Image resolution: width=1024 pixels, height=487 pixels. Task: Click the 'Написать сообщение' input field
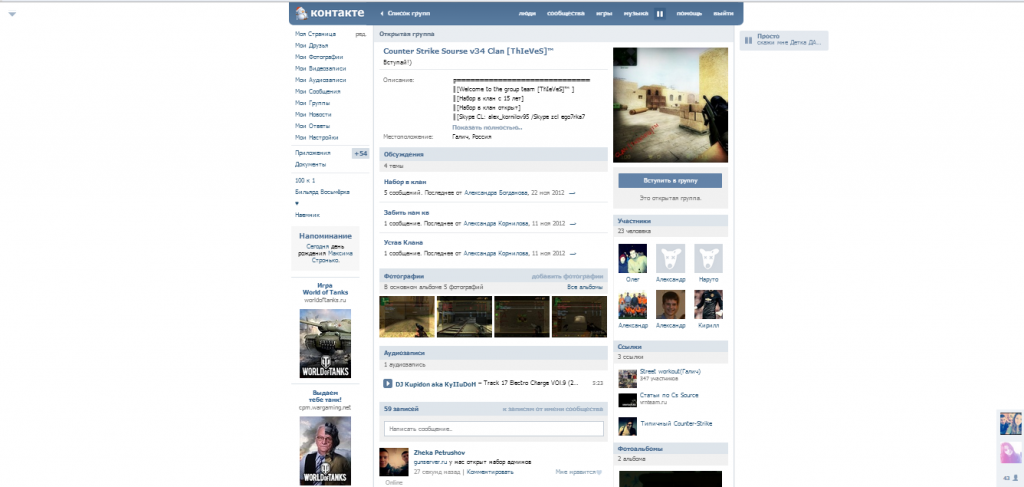tap(494, 429)
